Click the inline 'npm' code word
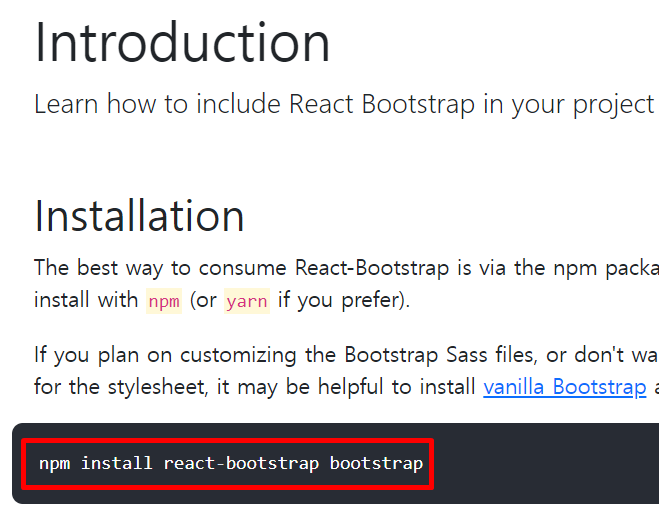 coord(164,301)
